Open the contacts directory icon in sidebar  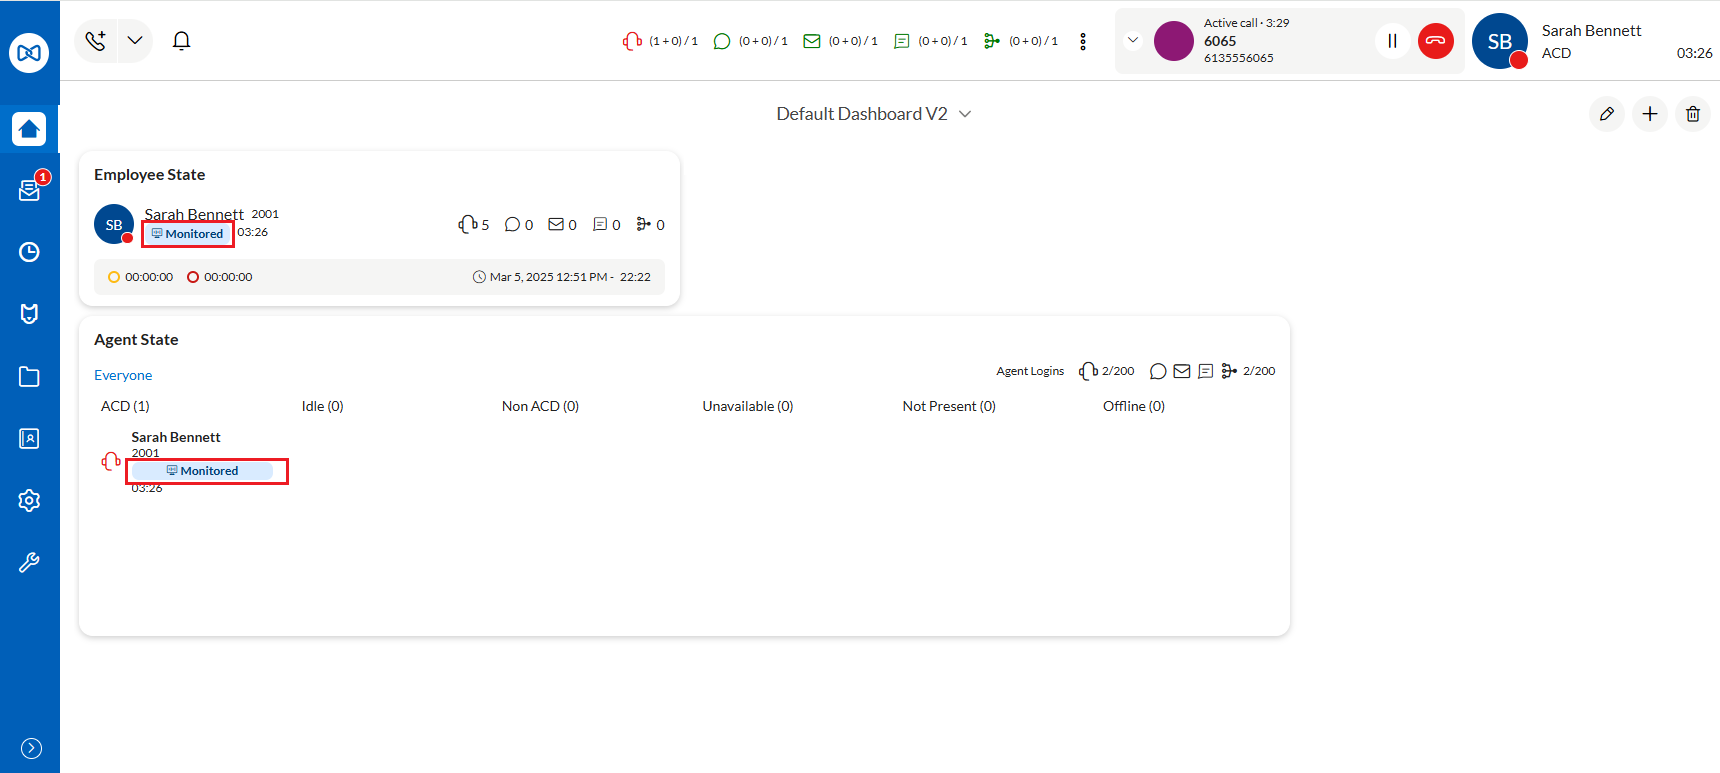point(29,439)
